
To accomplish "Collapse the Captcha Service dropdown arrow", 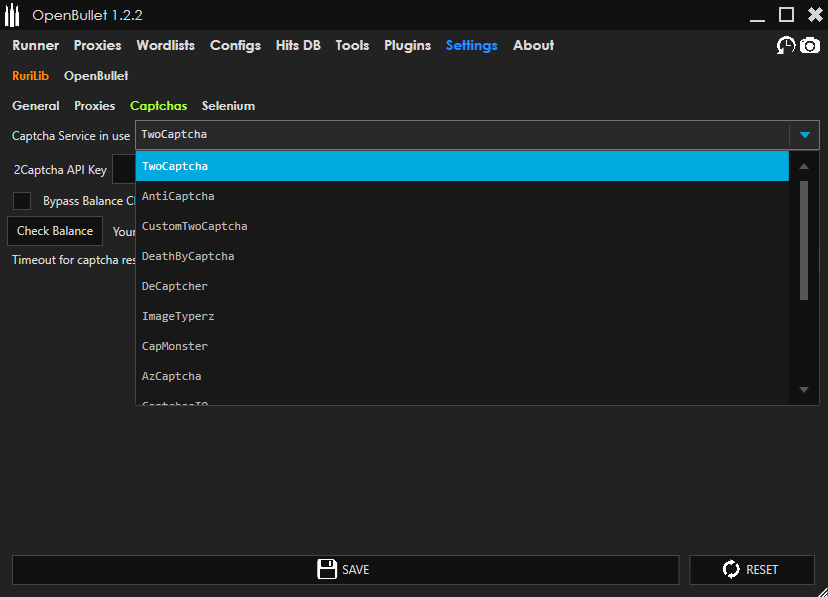I will click(804, 135).
